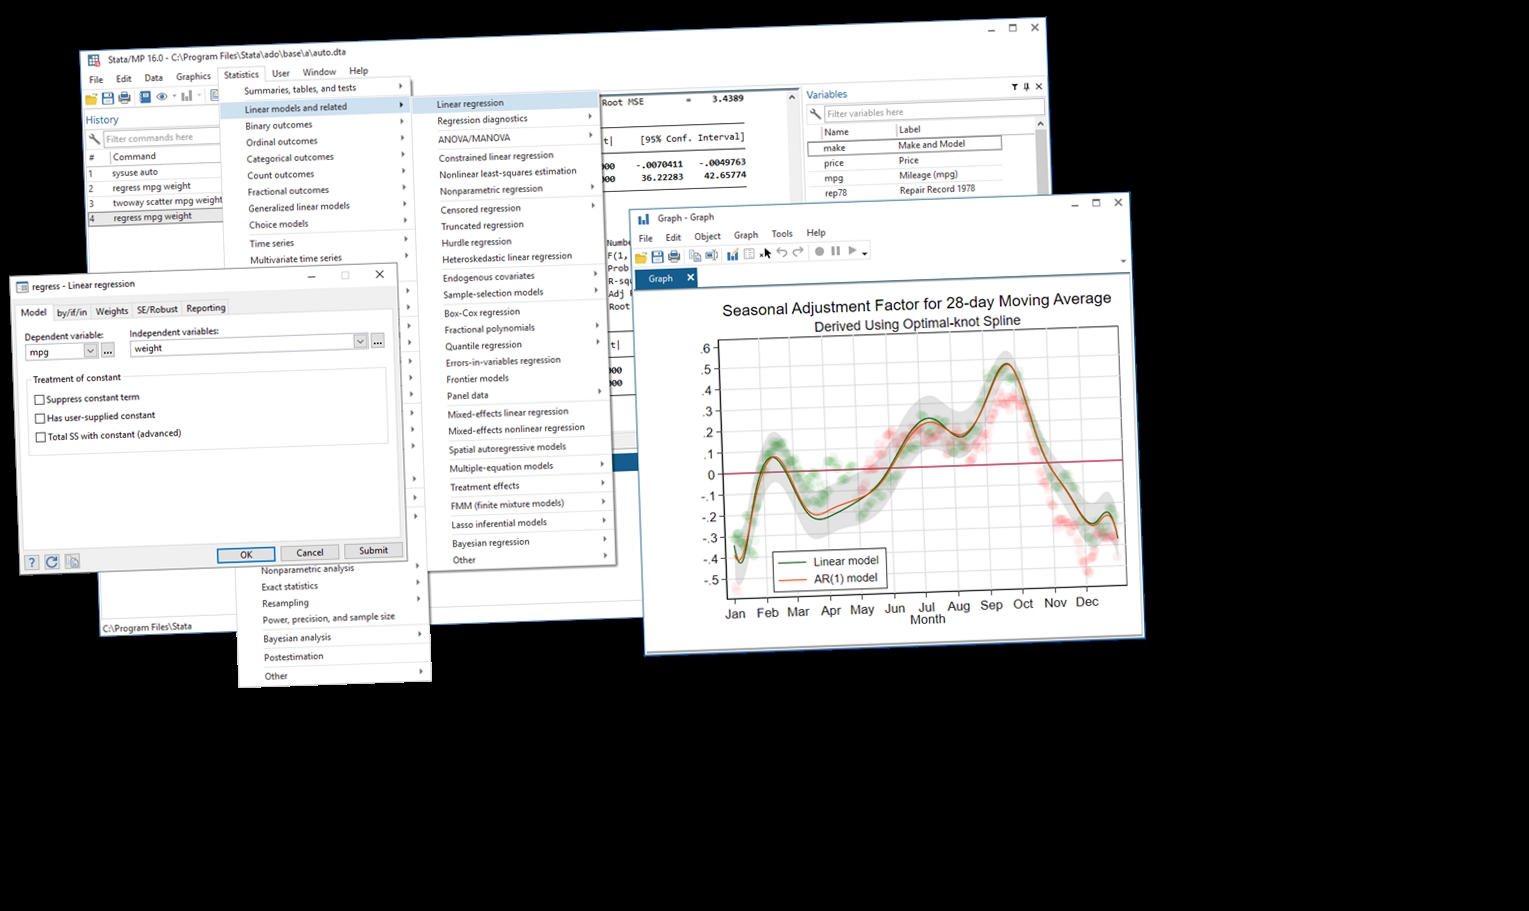Copy graph icon in Graph window toolbar
1529x911 pixels.
coord(695,255)
